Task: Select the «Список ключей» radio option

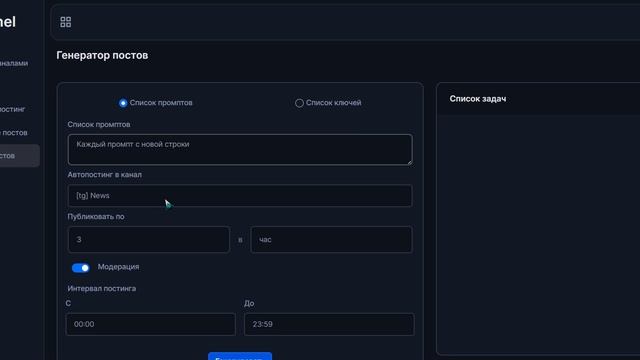Action: coord(299,103)
